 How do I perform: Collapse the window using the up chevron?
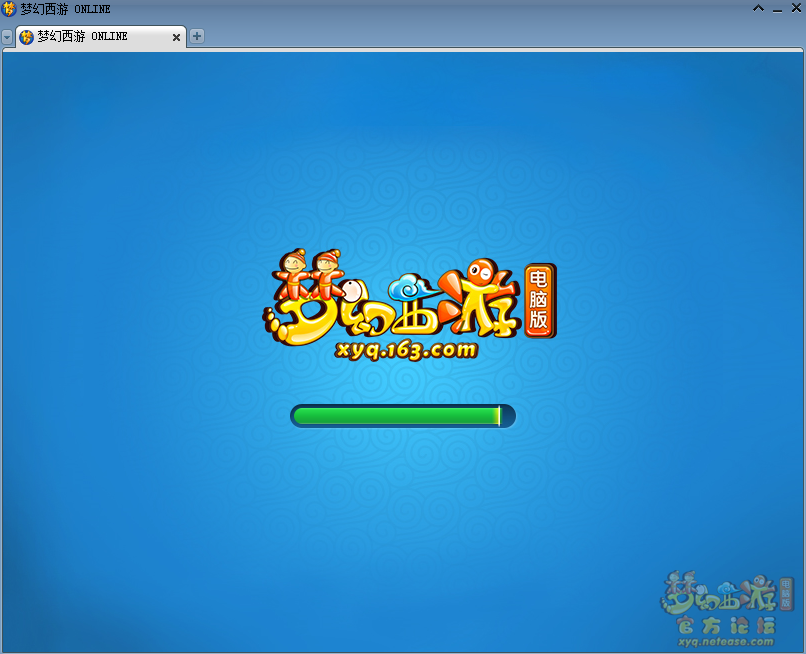758,8
